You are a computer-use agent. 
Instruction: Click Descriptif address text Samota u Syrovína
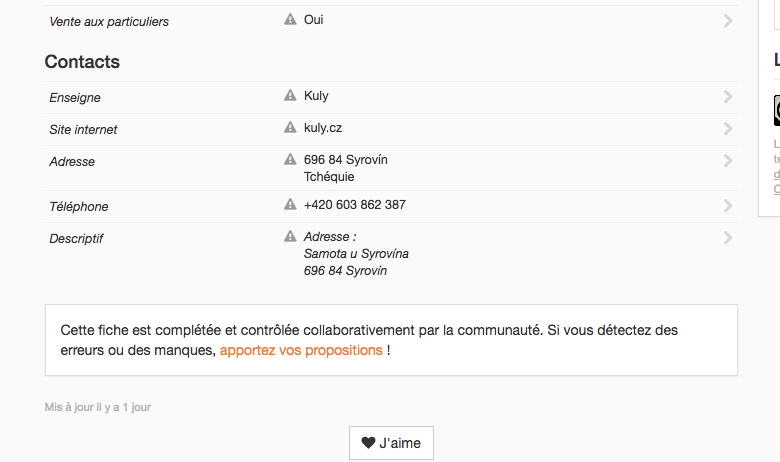tap(356, 254)
